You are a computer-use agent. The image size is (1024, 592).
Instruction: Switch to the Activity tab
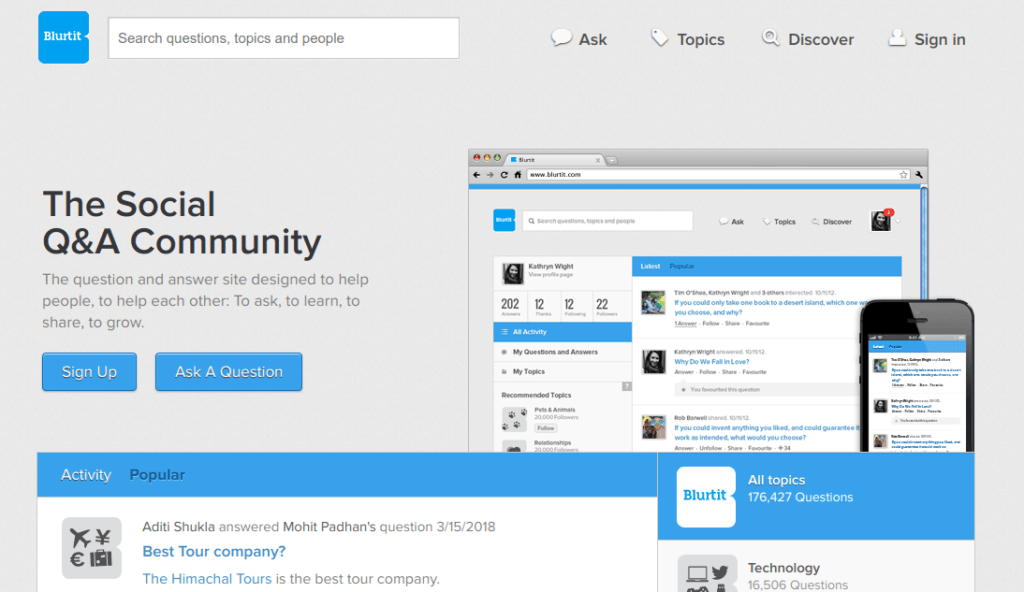pos(86,475)
